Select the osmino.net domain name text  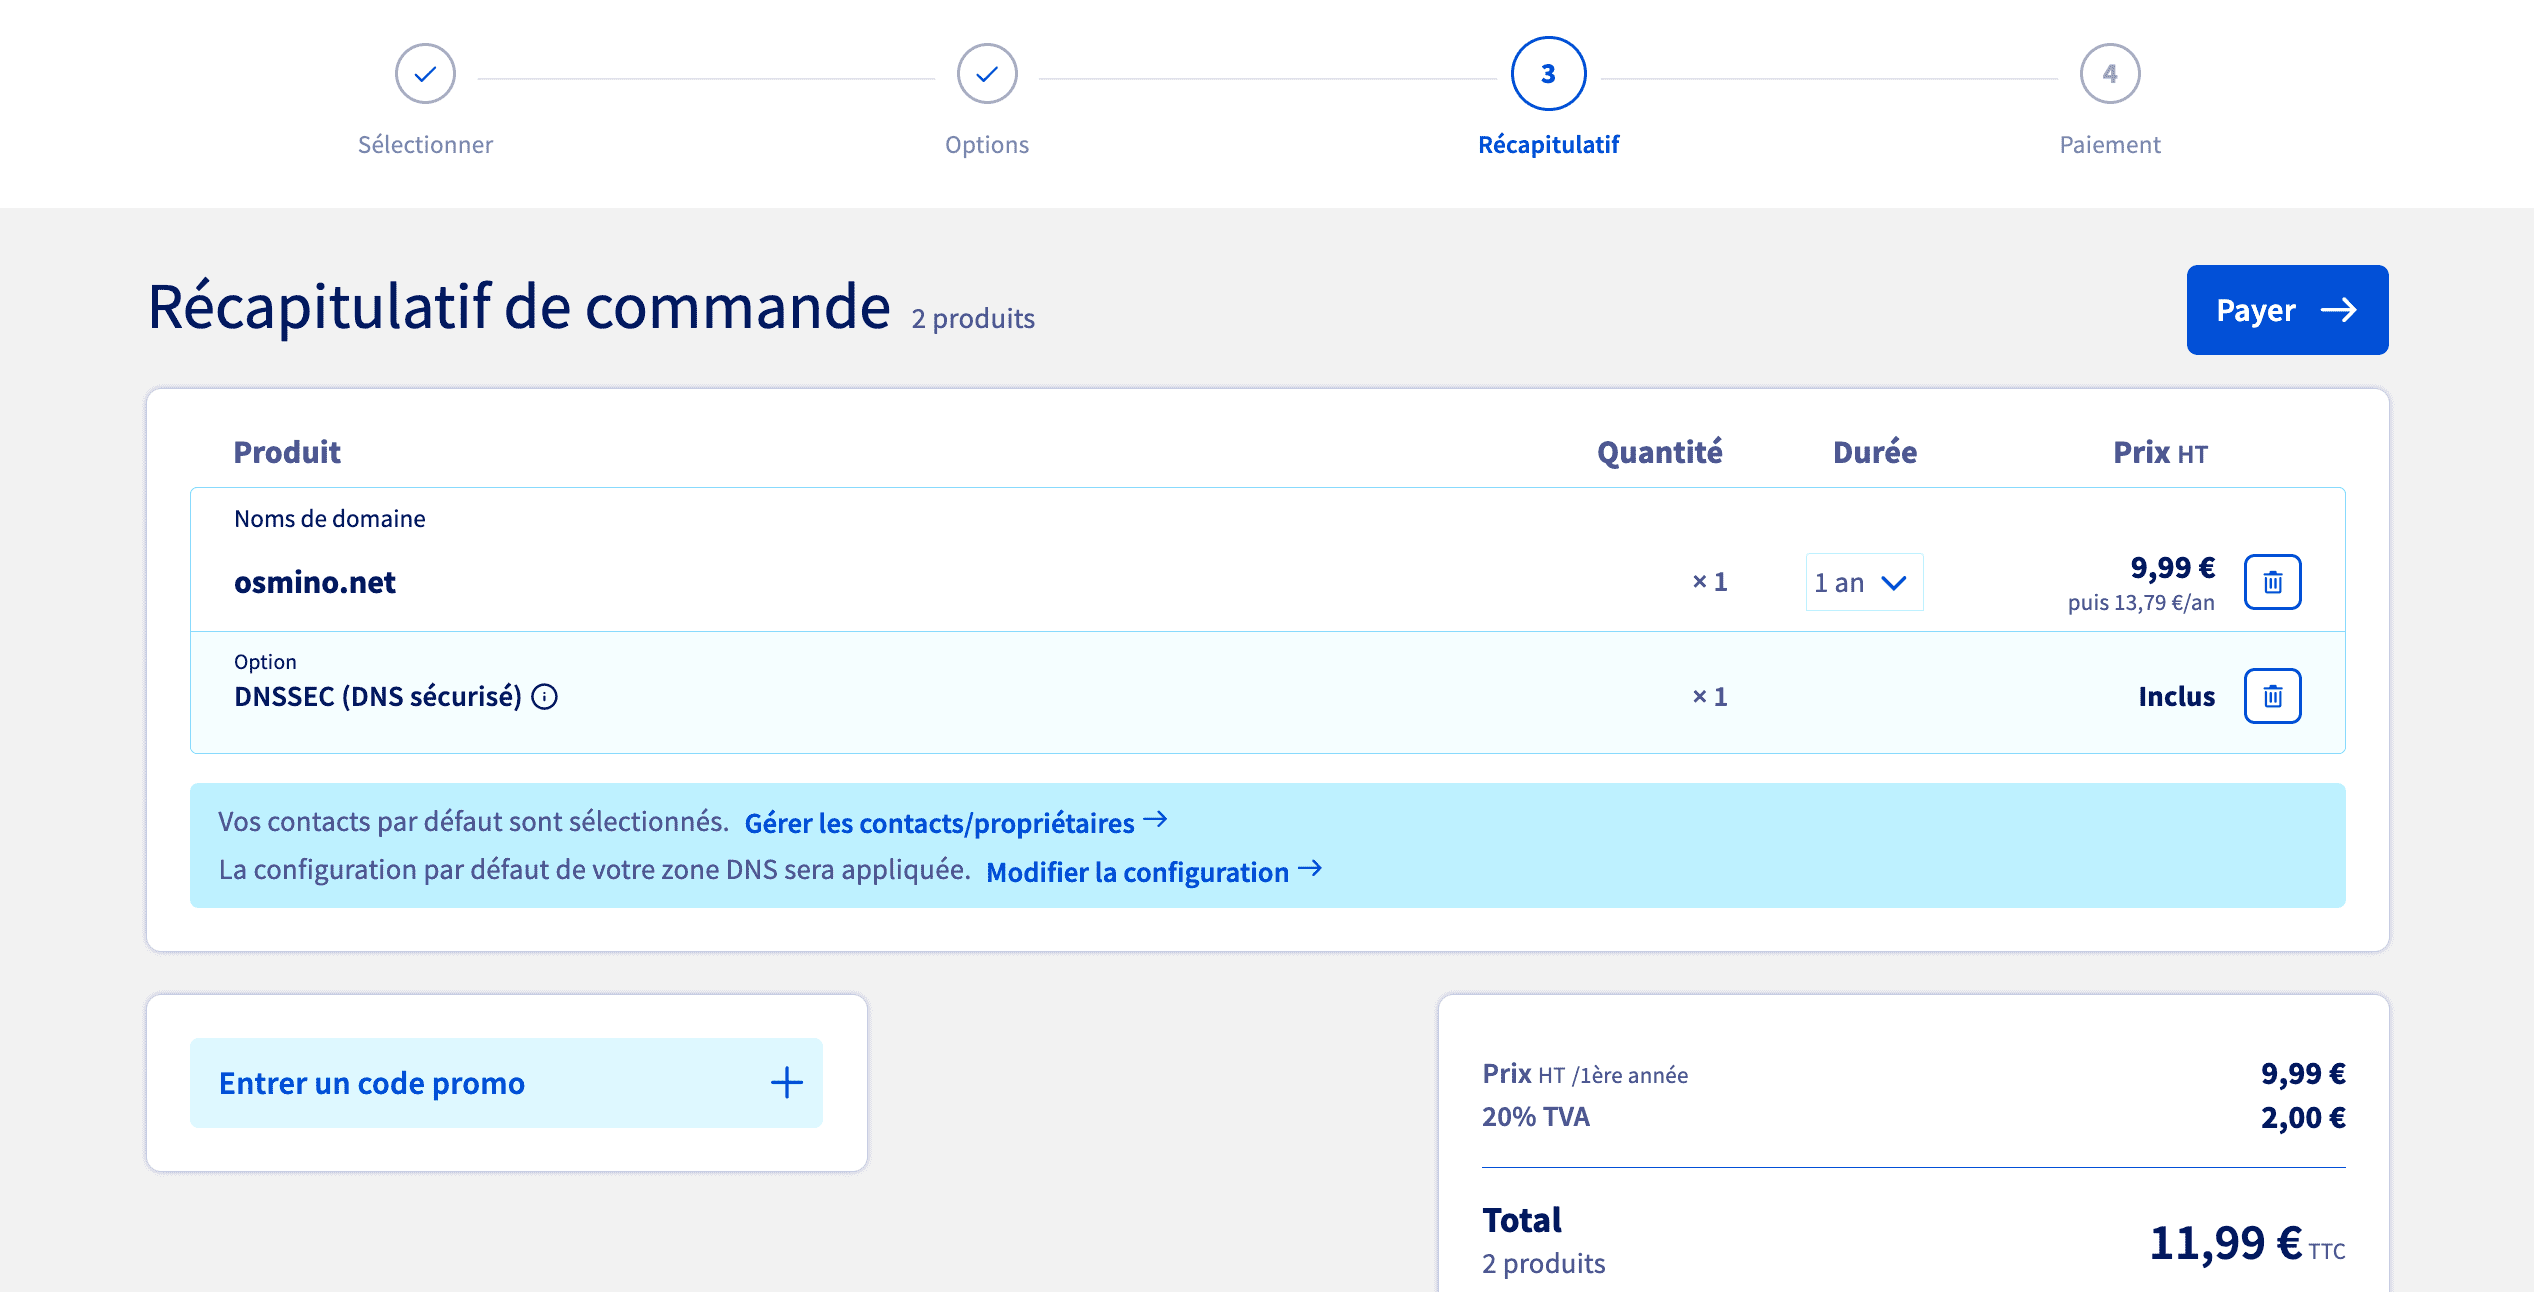(315, 582)
